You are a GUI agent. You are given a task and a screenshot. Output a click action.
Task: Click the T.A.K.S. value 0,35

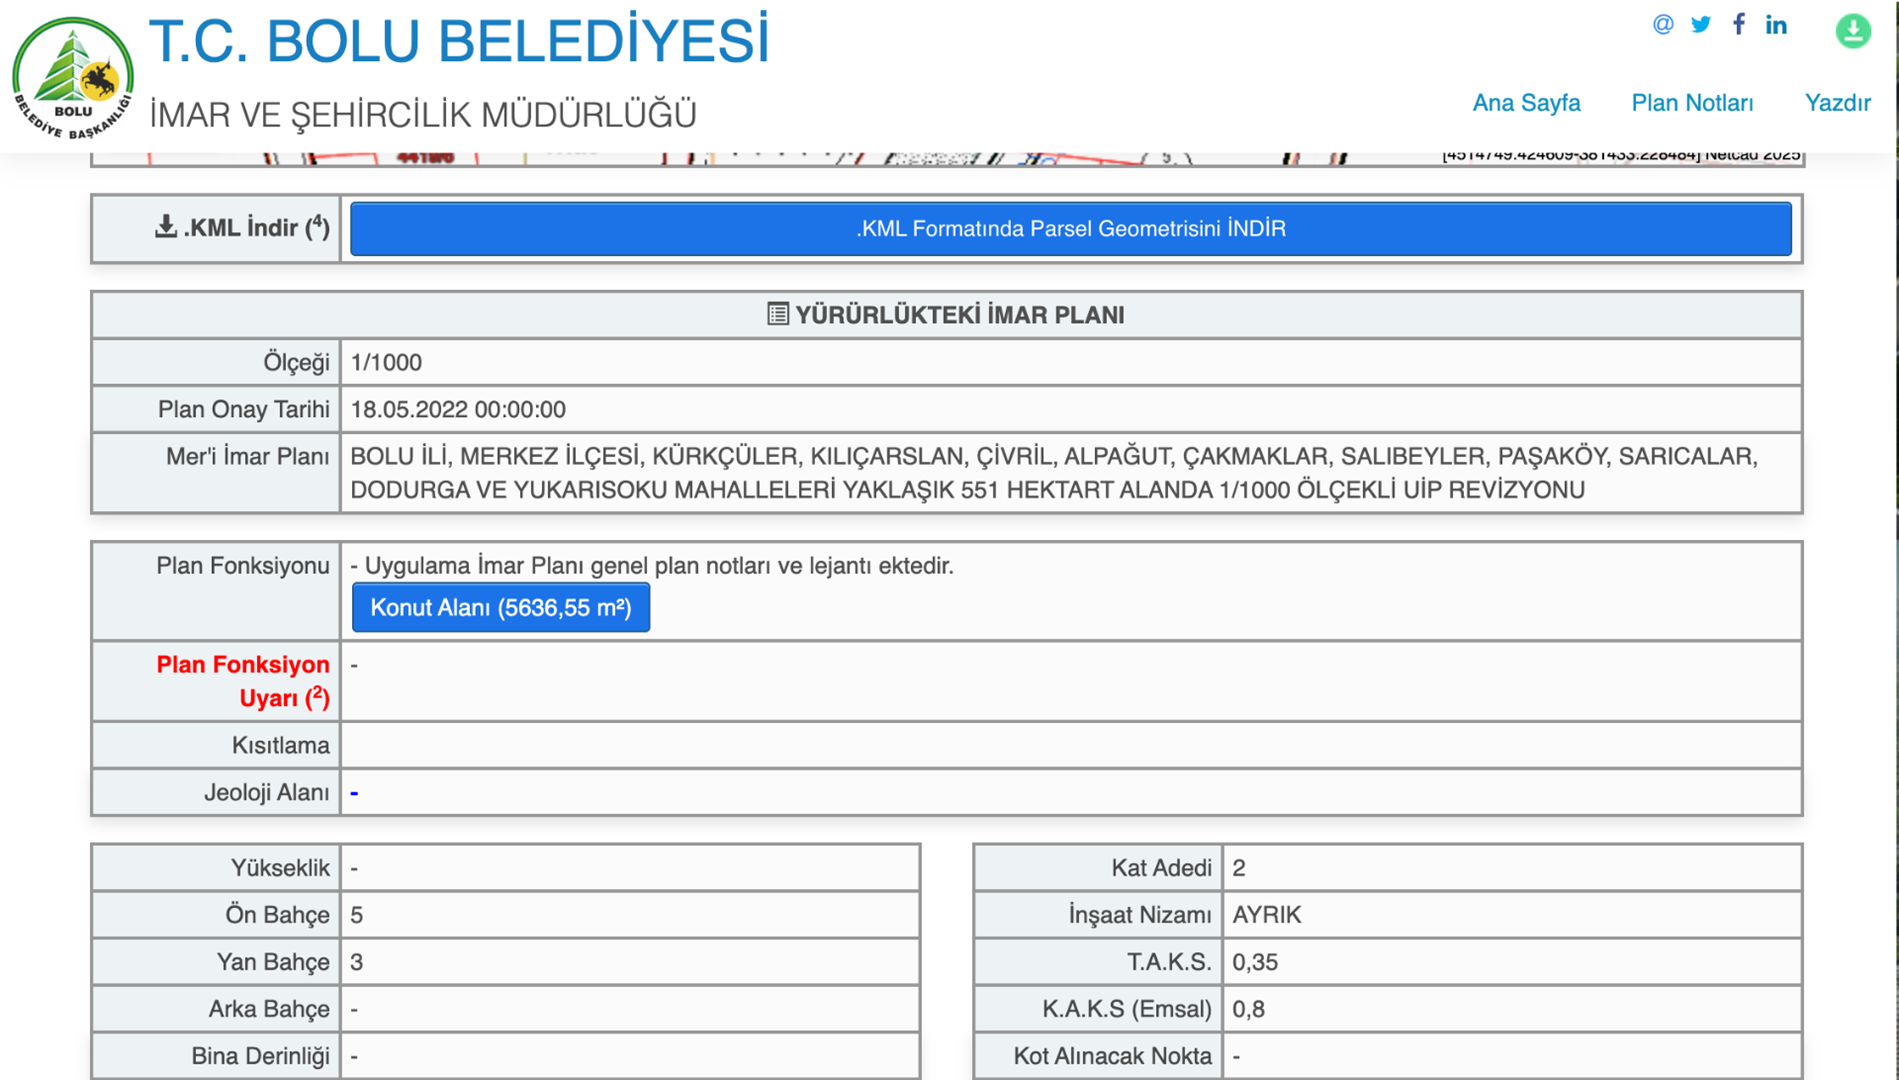[x=1254, y=962]
